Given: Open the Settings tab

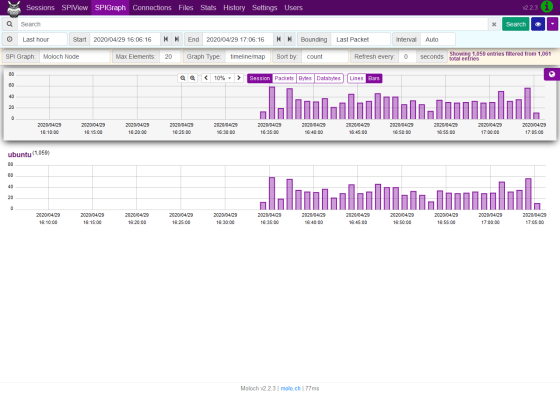Looking at the screenshot, I should coord(265,8).
